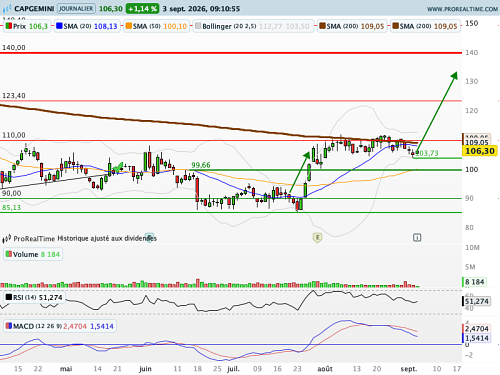Click the 123,40 level label
The height and width of the screenshot is (375, 500).
point(14,96)
